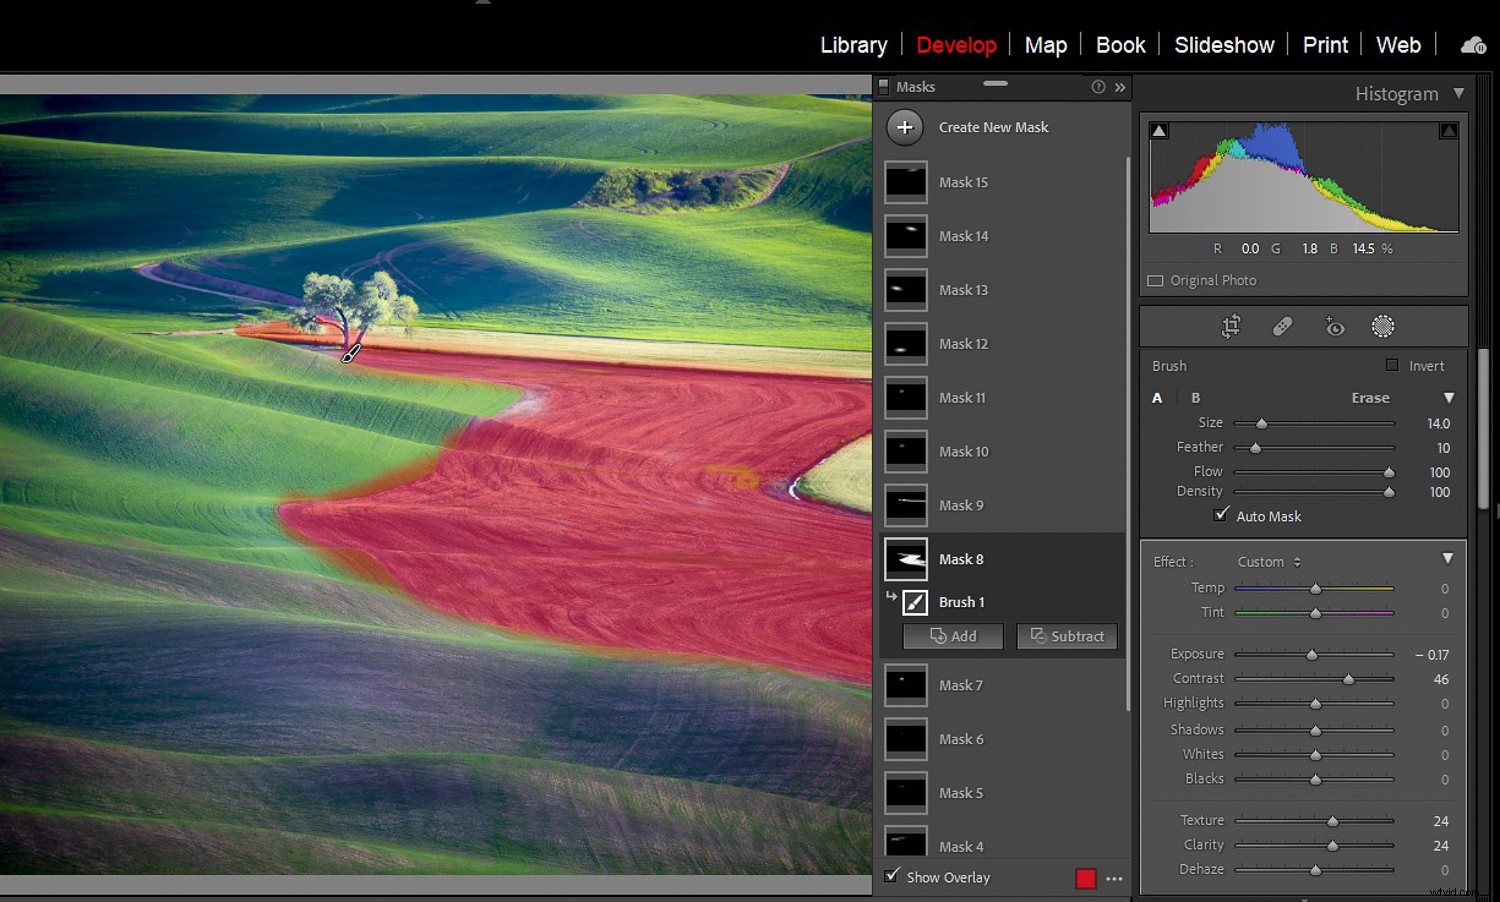
Task: Click the Masks panel help icon
Action: tap(1098, 87)
